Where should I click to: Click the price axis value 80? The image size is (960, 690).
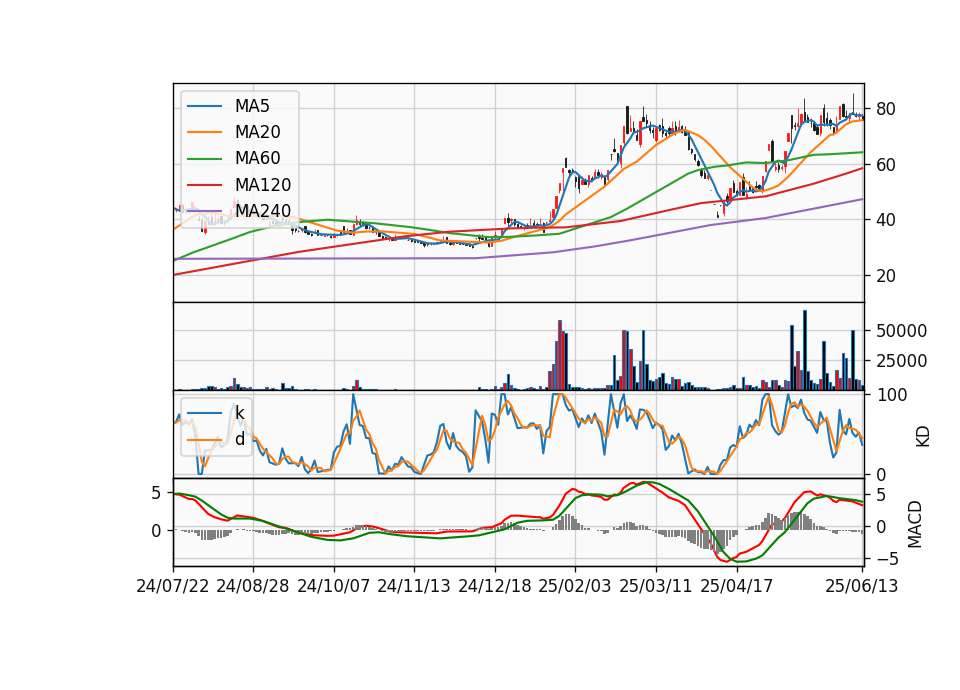coord(885,109)
